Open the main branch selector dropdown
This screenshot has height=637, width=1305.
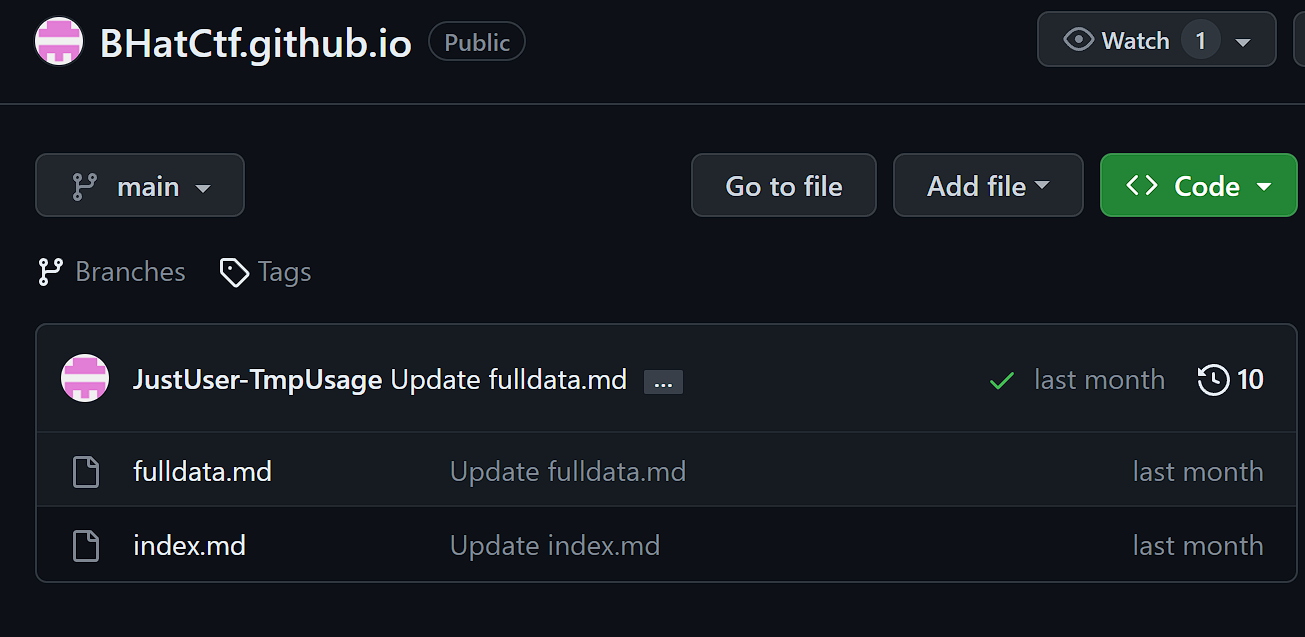pyautogui.click(x=140, y=185)
